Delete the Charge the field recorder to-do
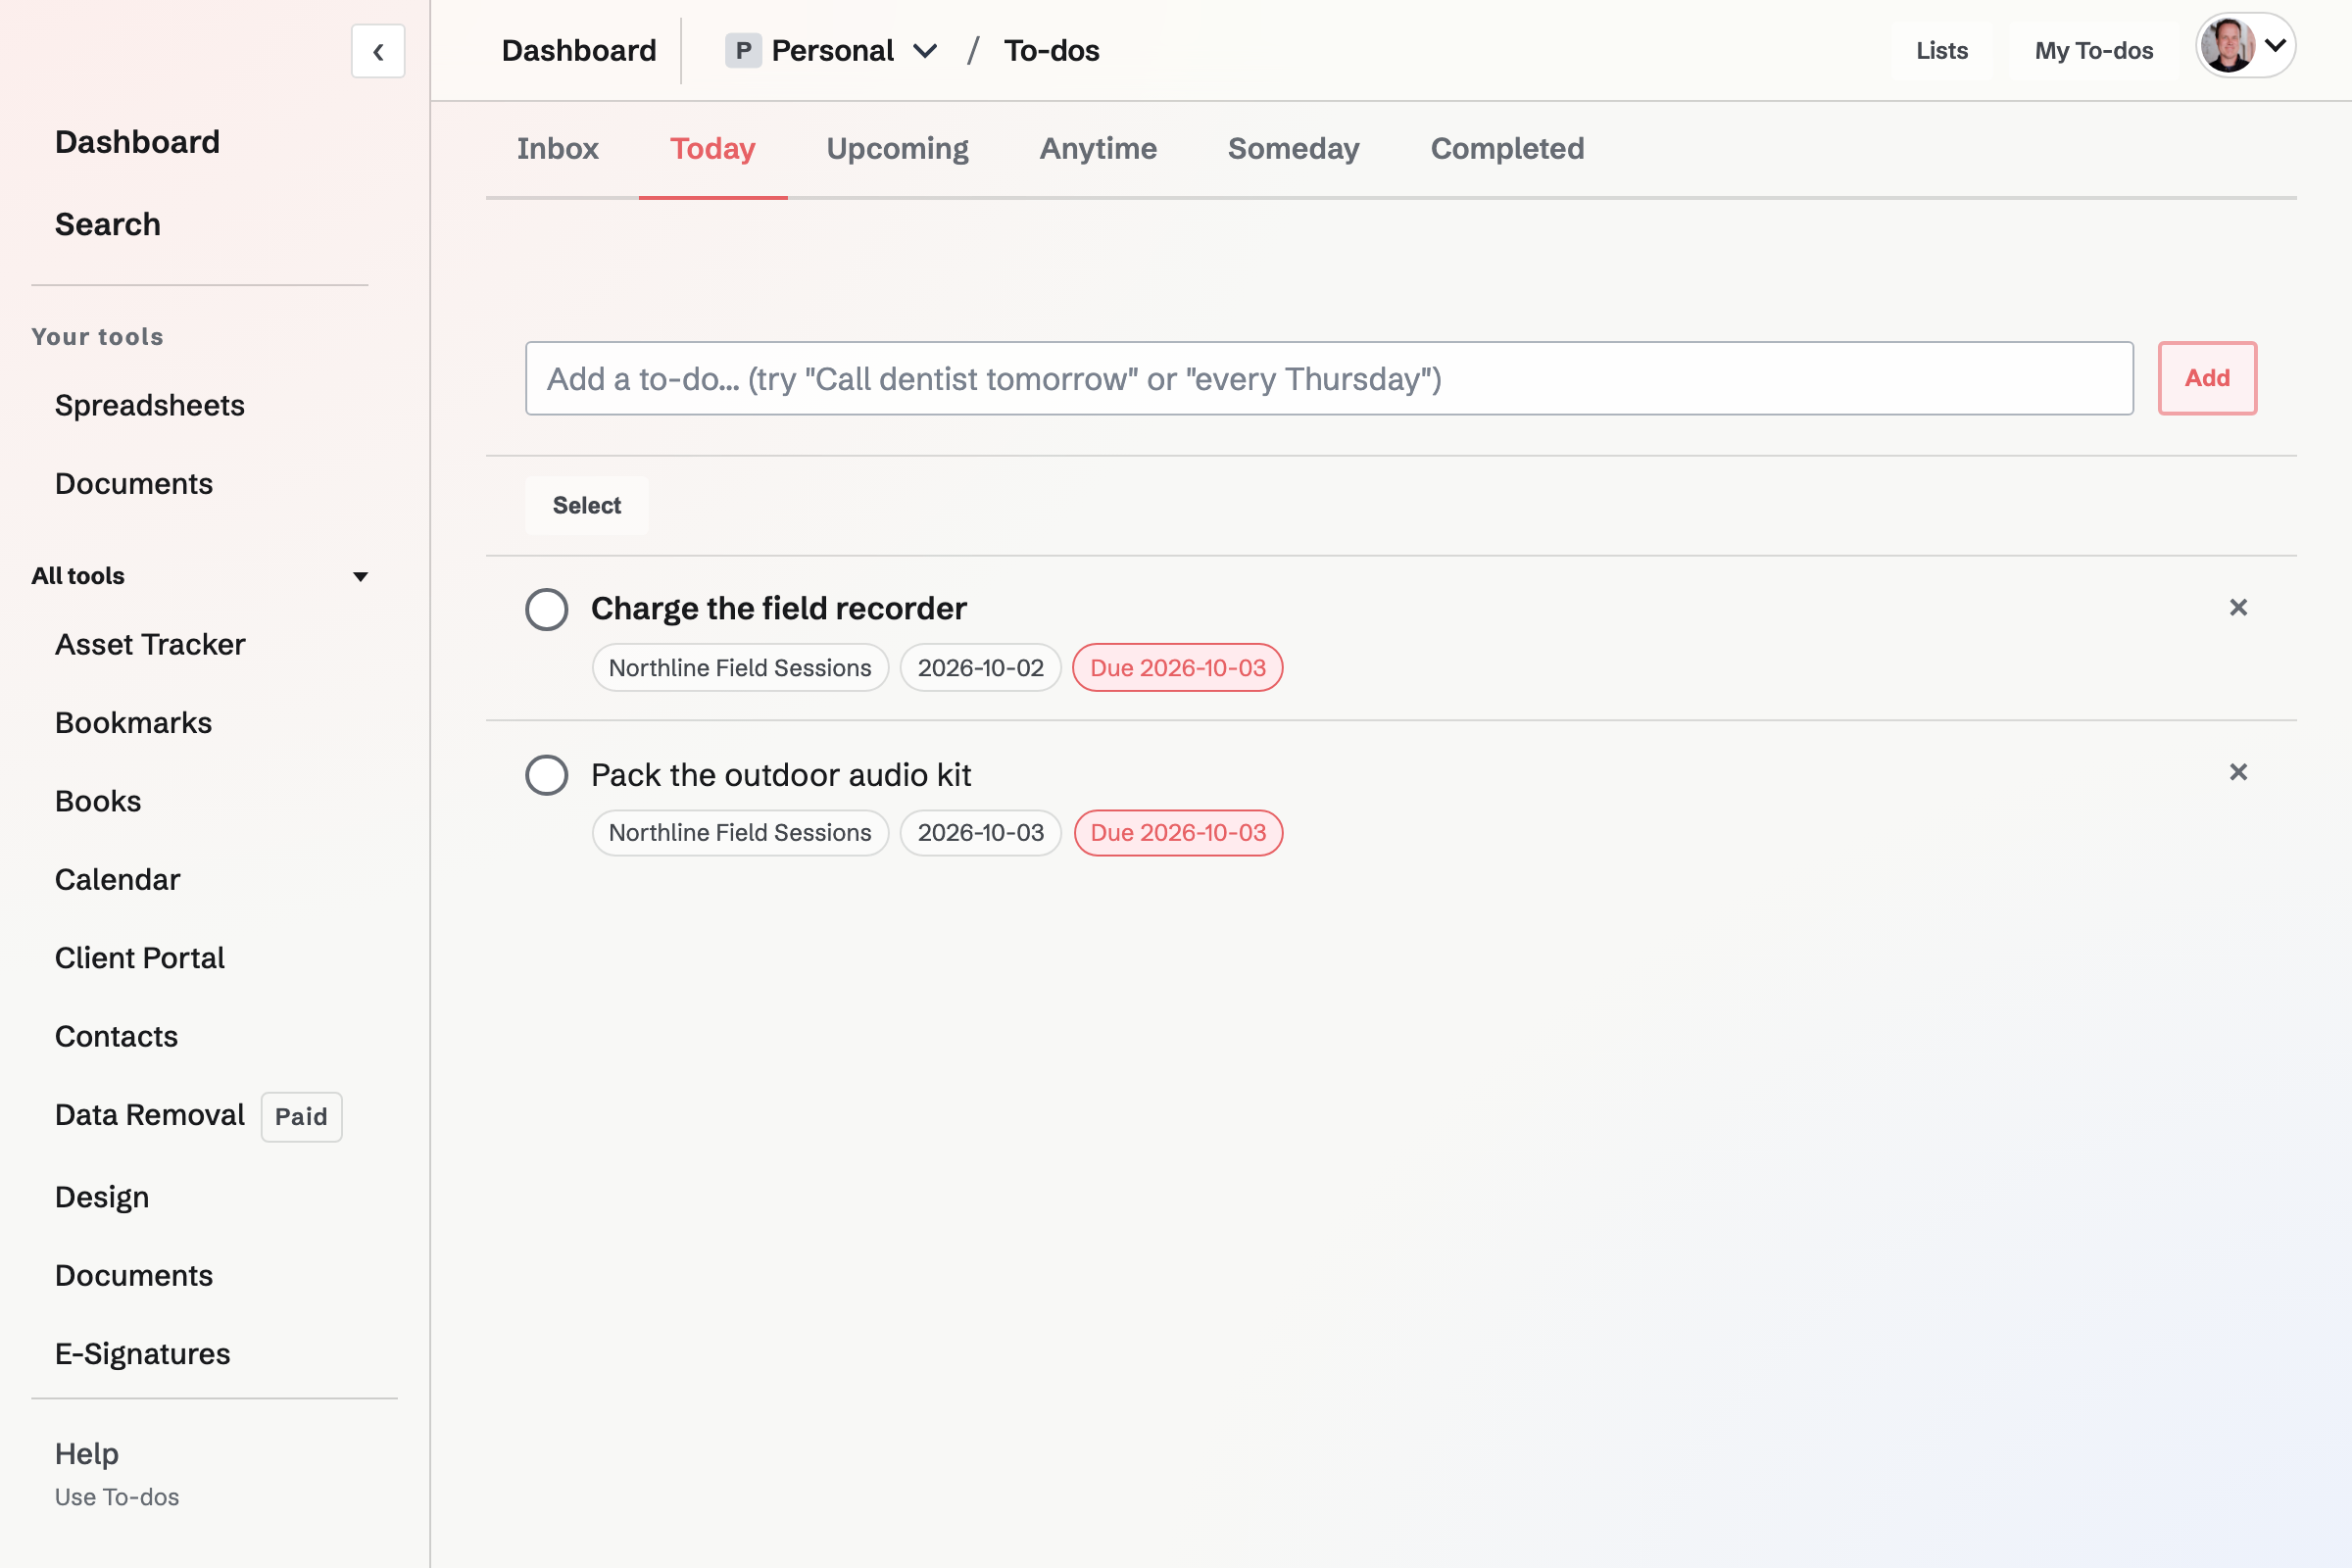Screen dimensions: 2352x1568 click(x=2238, y=608)
